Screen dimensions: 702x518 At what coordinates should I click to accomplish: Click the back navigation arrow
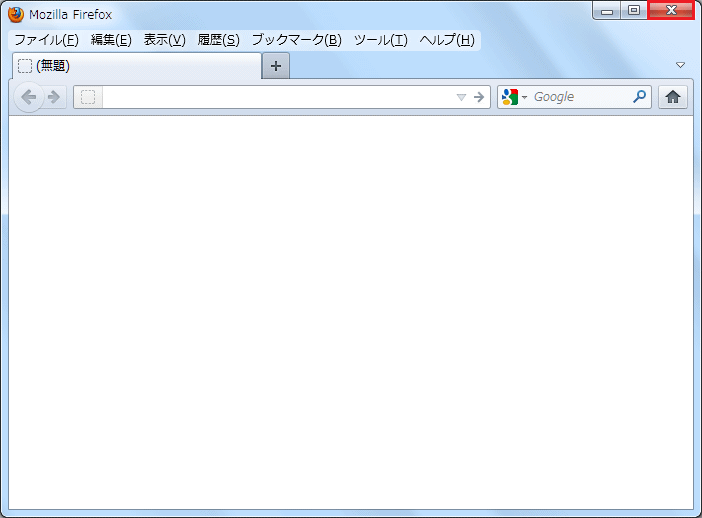(x=29, y=97)
